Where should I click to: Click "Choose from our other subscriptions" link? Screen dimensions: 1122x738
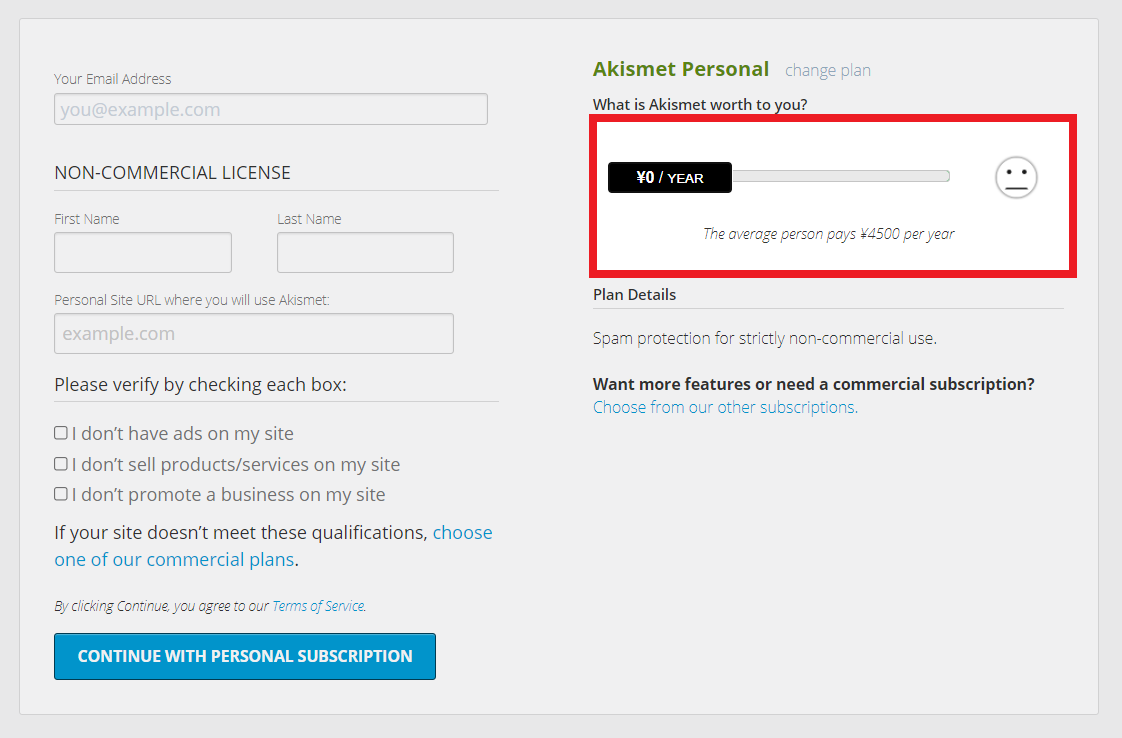(726, 407)
